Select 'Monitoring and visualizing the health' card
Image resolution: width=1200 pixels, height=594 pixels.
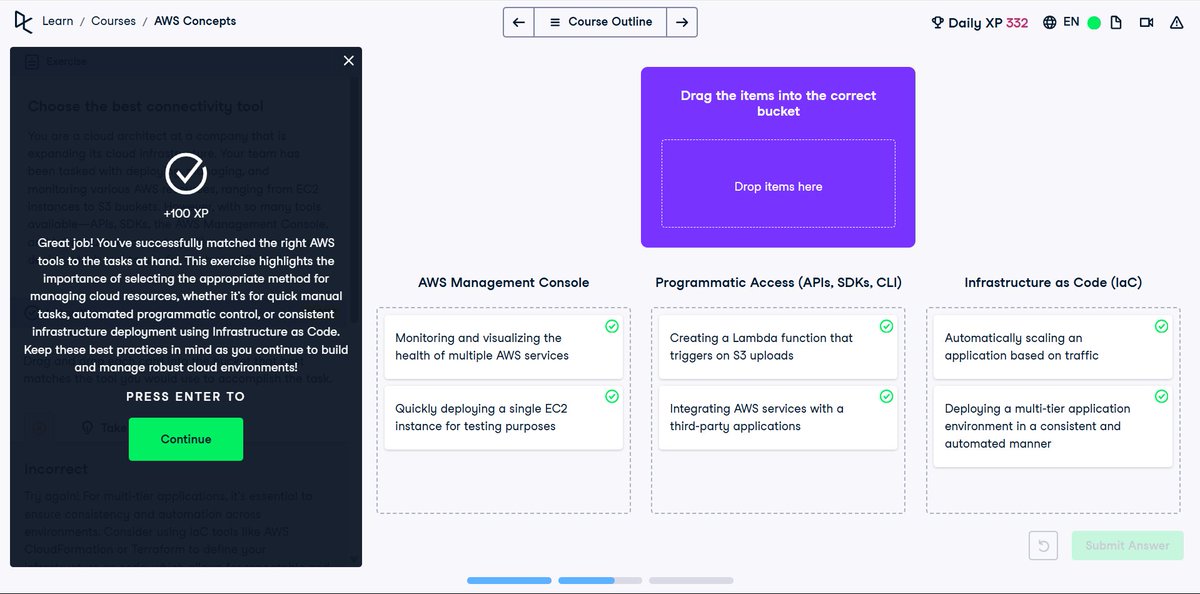(503, 347)
